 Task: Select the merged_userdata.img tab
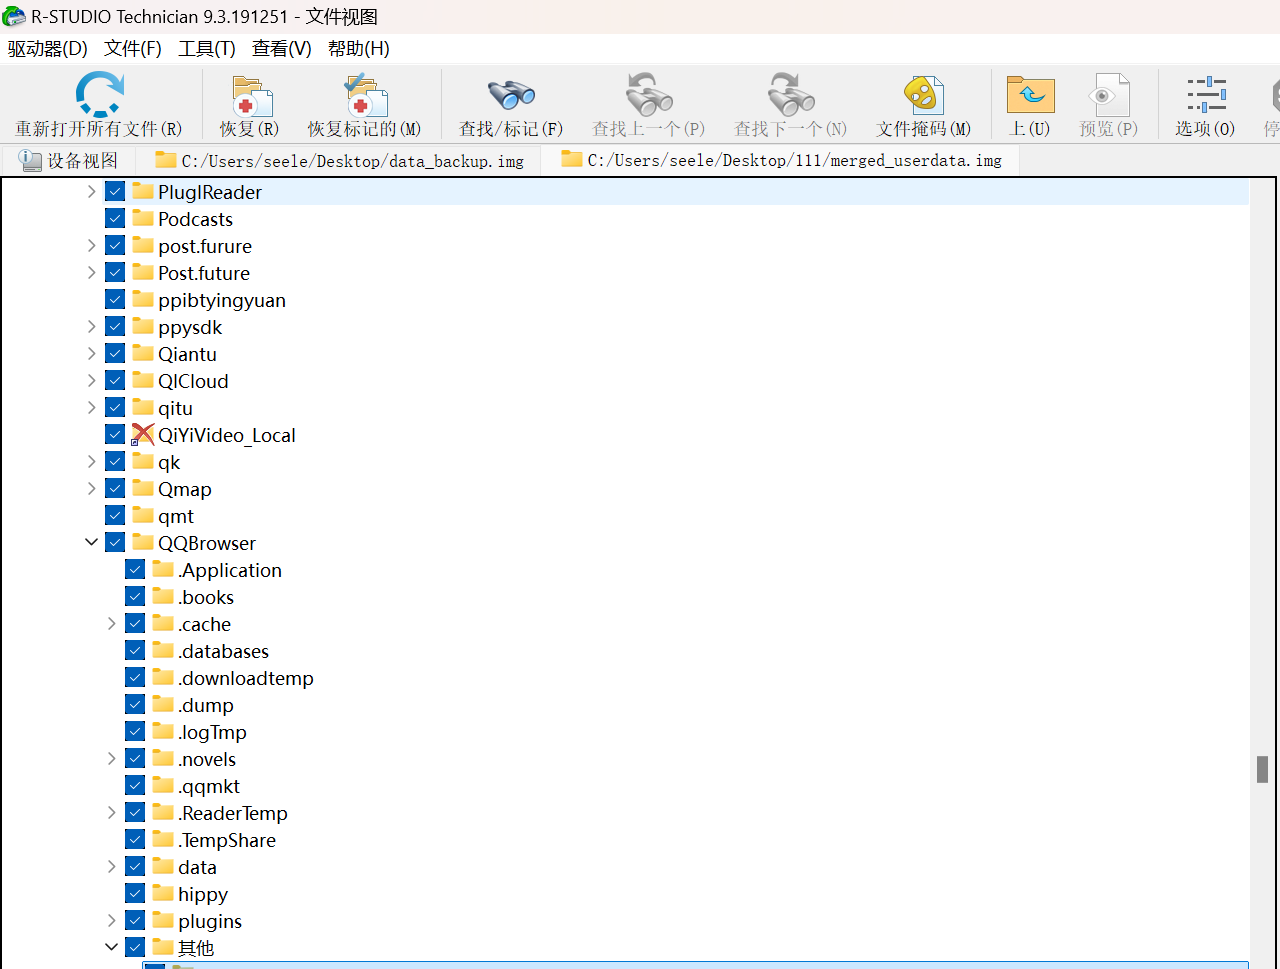point(781,160)
